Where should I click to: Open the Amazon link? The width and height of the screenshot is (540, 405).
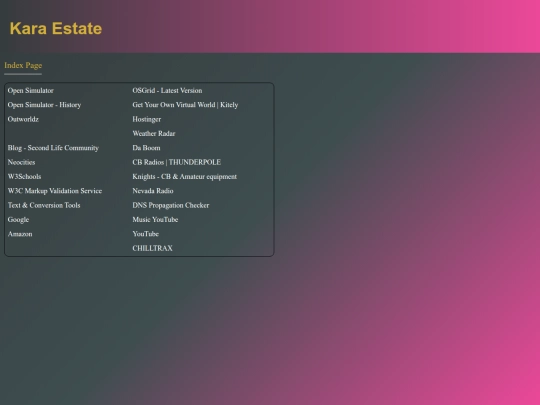(x=20, y=234)
